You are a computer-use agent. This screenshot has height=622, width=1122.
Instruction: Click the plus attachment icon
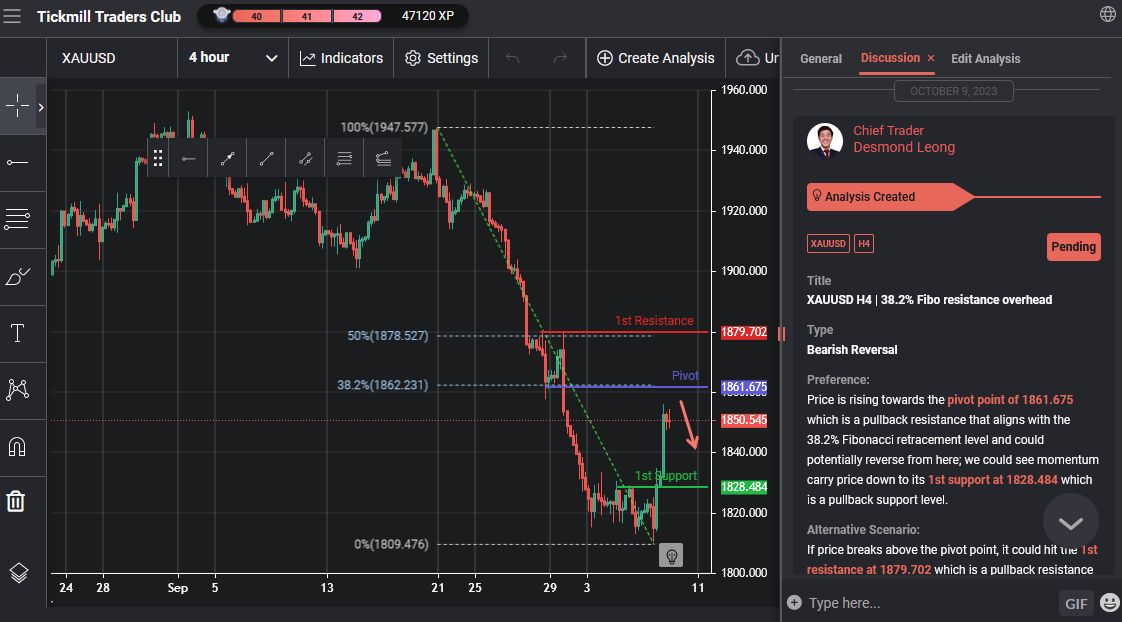click(x=794, y=603)
